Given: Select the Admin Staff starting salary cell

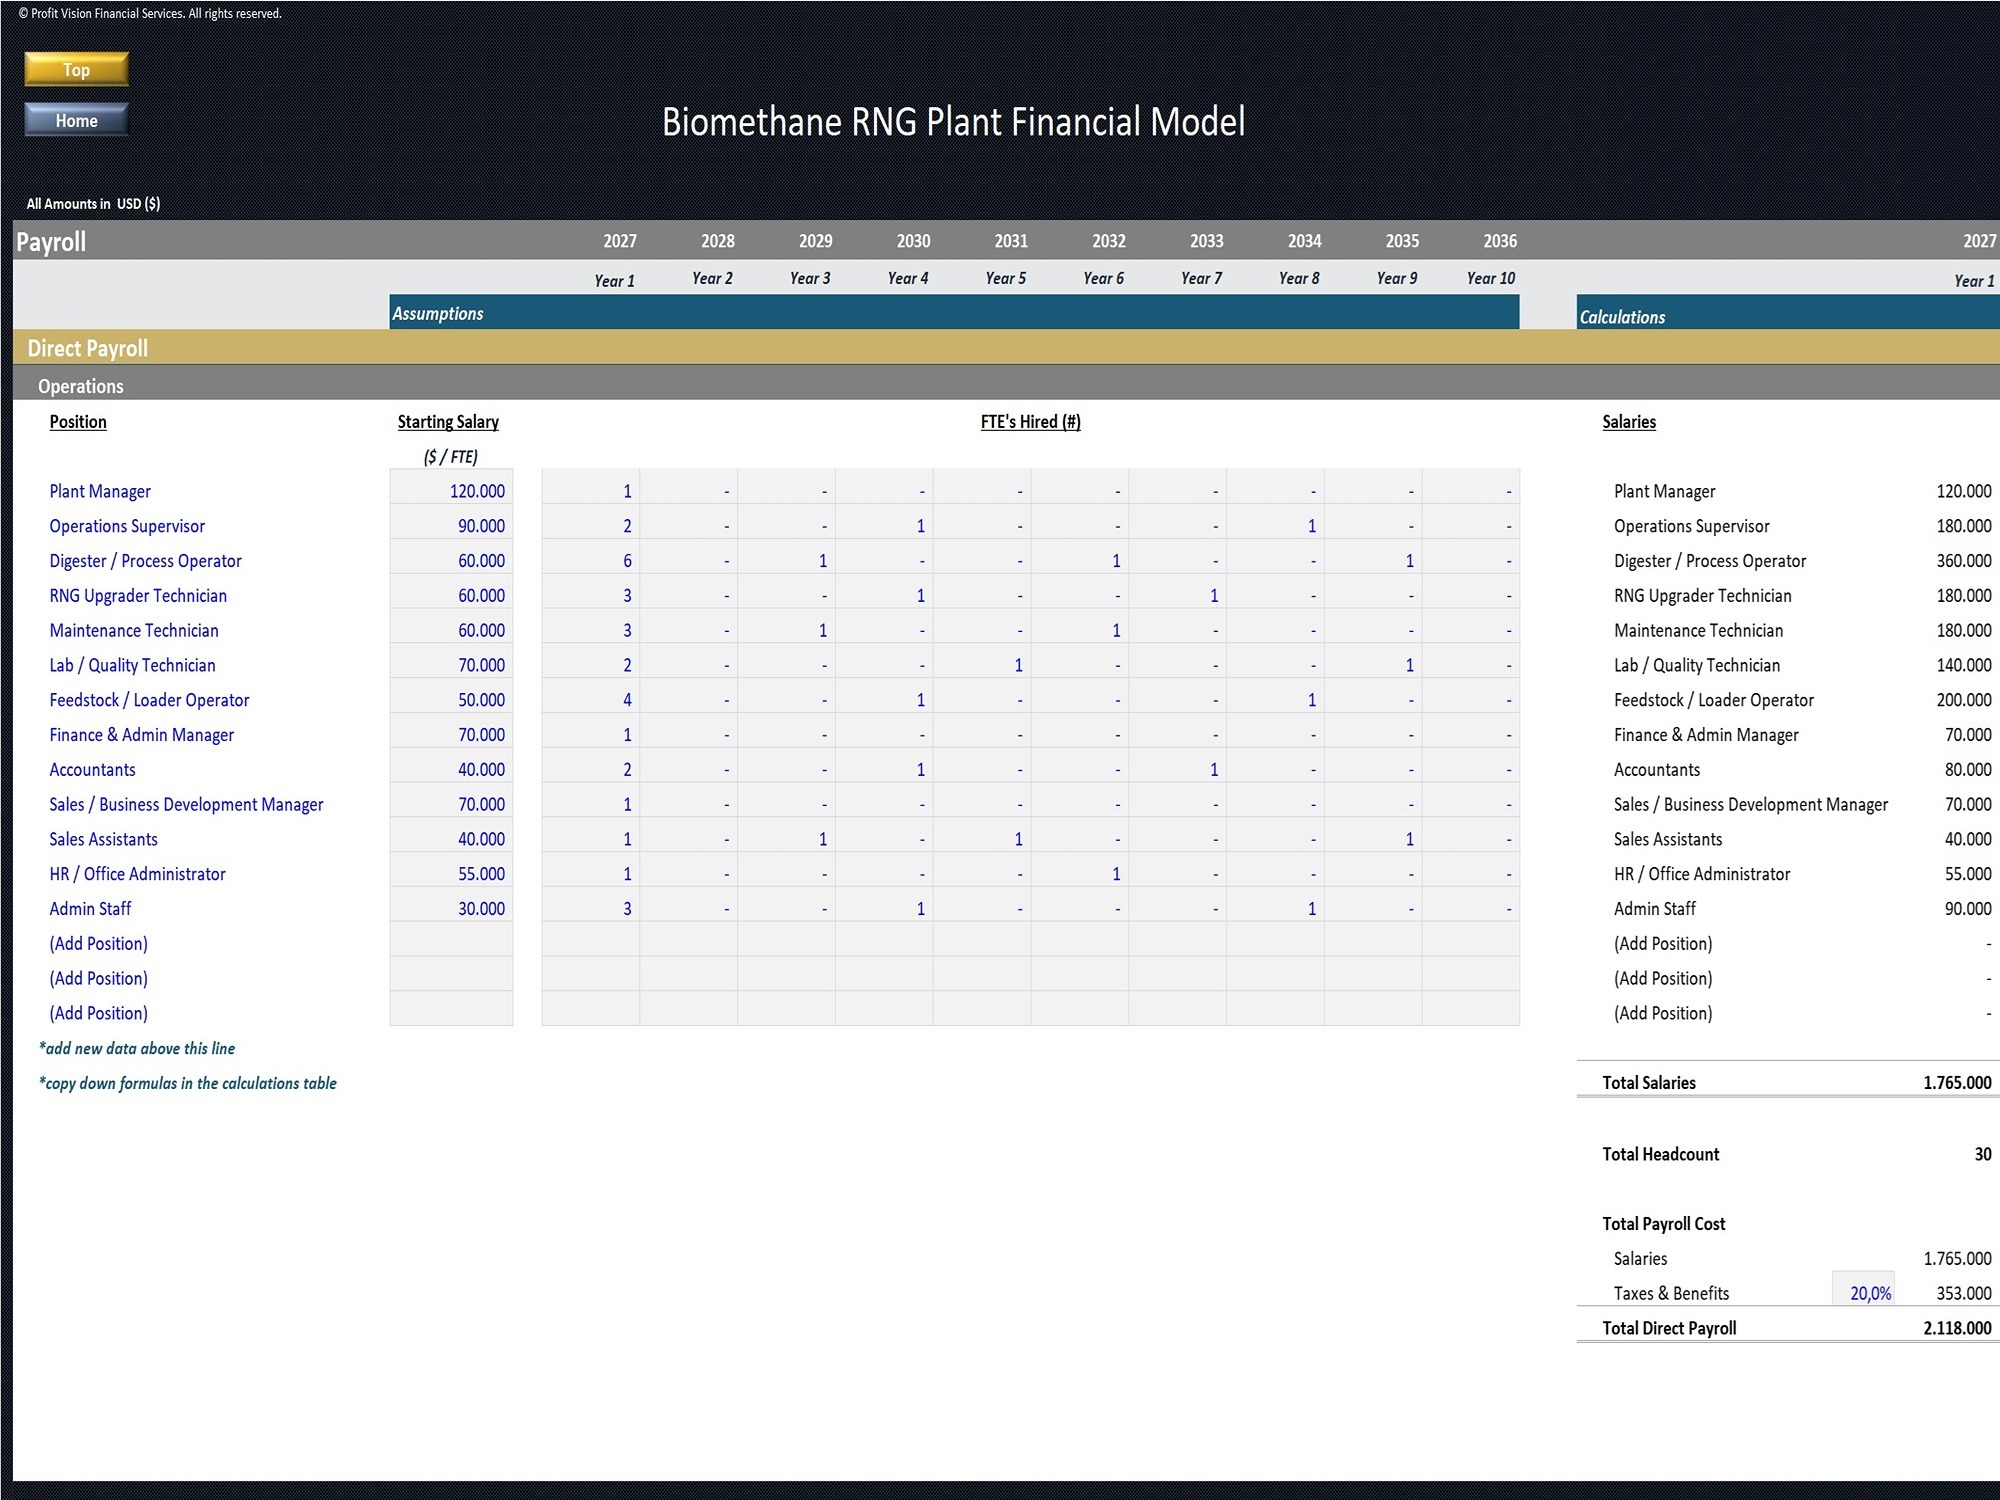Looking at the screenshot, I should pos(451,909).
